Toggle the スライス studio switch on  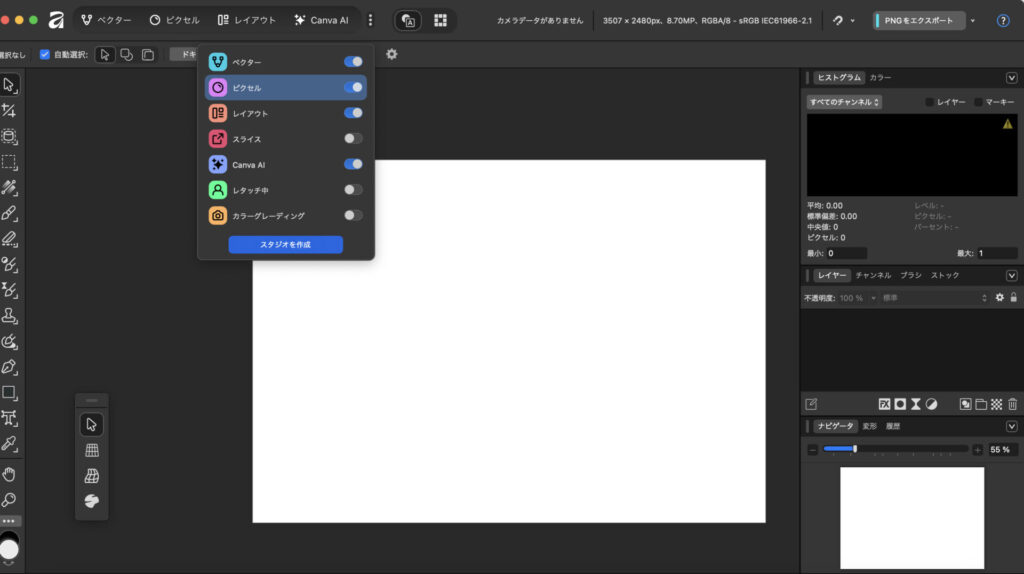[x=353, y=139]
